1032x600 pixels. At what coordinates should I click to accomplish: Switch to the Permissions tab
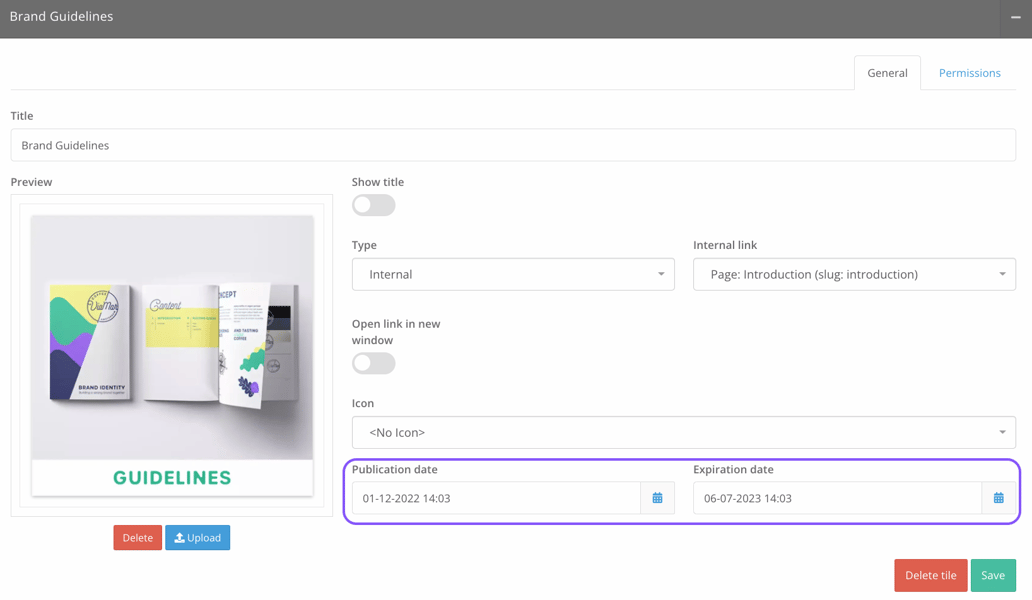tap(969, 72)
